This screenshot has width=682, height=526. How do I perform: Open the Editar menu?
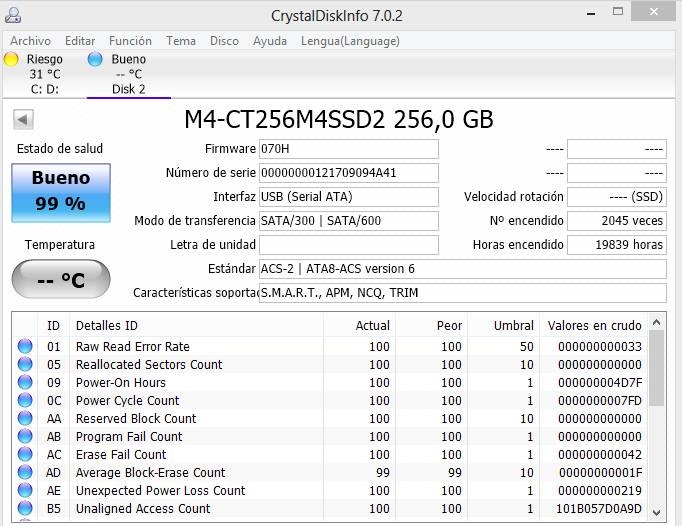(80, 41)
